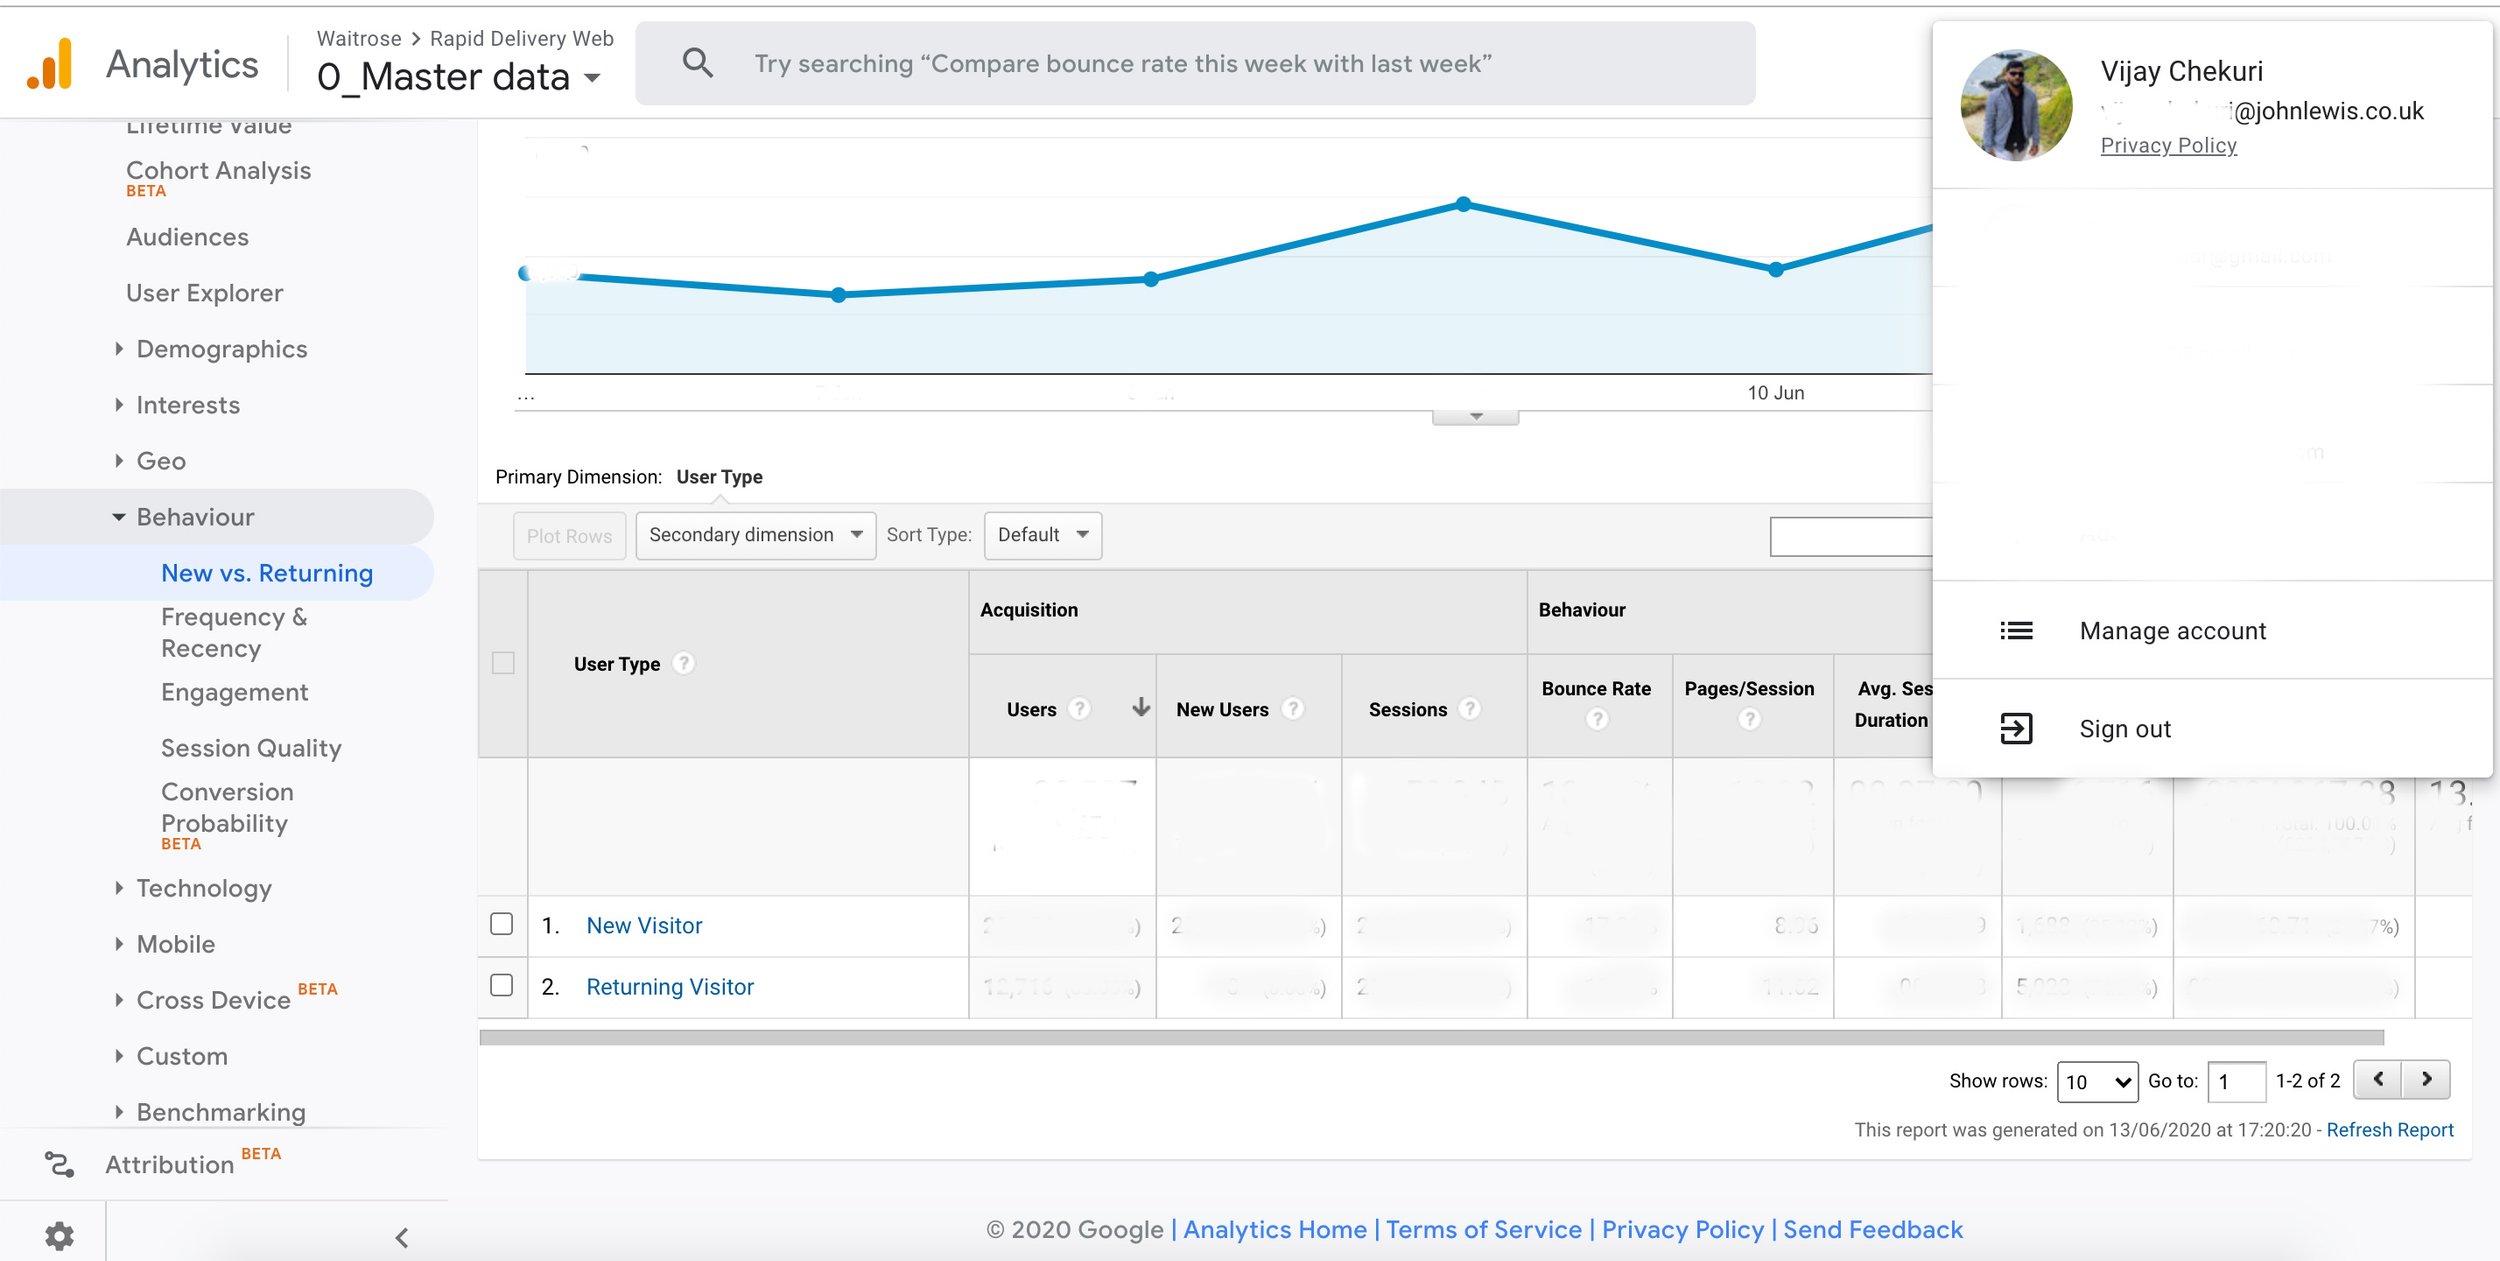Image resolution: width=2500 pixels, height=1261 pixels.
Task: Open the New Visitor link
Action: pyautogui.click(x=644, y=925)
